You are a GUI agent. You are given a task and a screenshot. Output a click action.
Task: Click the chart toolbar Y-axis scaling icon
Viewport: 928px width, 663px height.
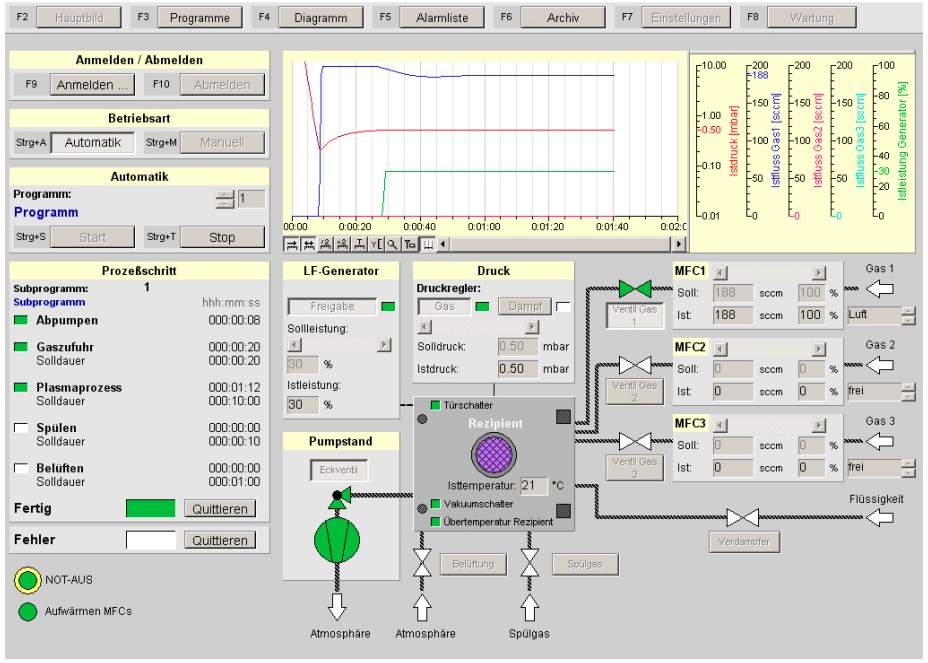pyautogui.click(x=376, y=244)
